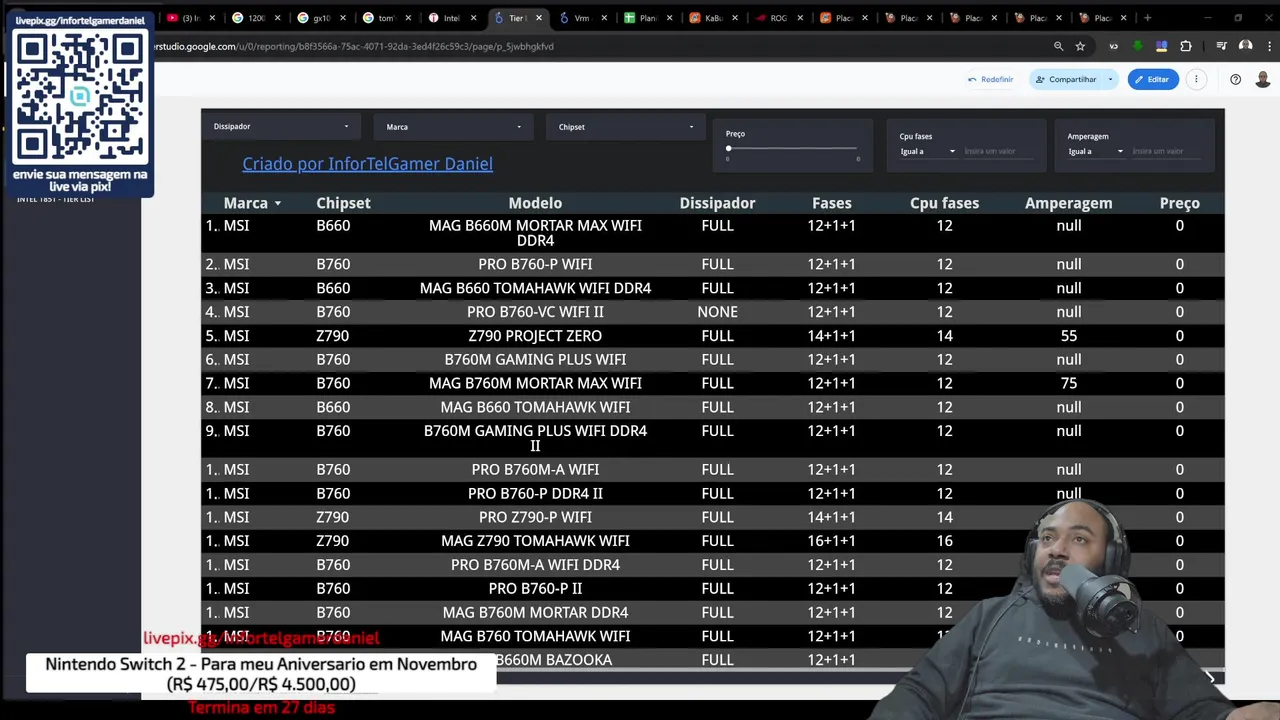1280x720 pixels.
Task: Sort table by Fases column header
Action: pos(831,203)
